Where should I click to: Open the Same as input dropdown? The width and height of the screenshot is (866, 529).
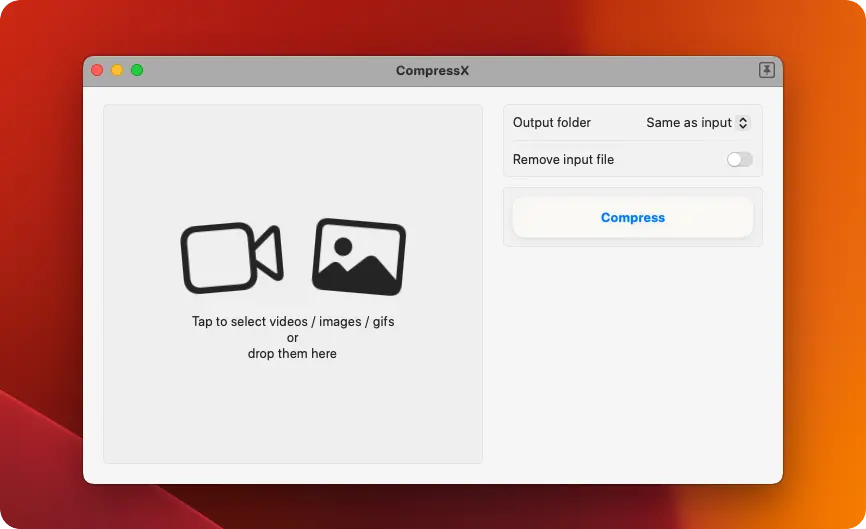(x=689, y=123)
